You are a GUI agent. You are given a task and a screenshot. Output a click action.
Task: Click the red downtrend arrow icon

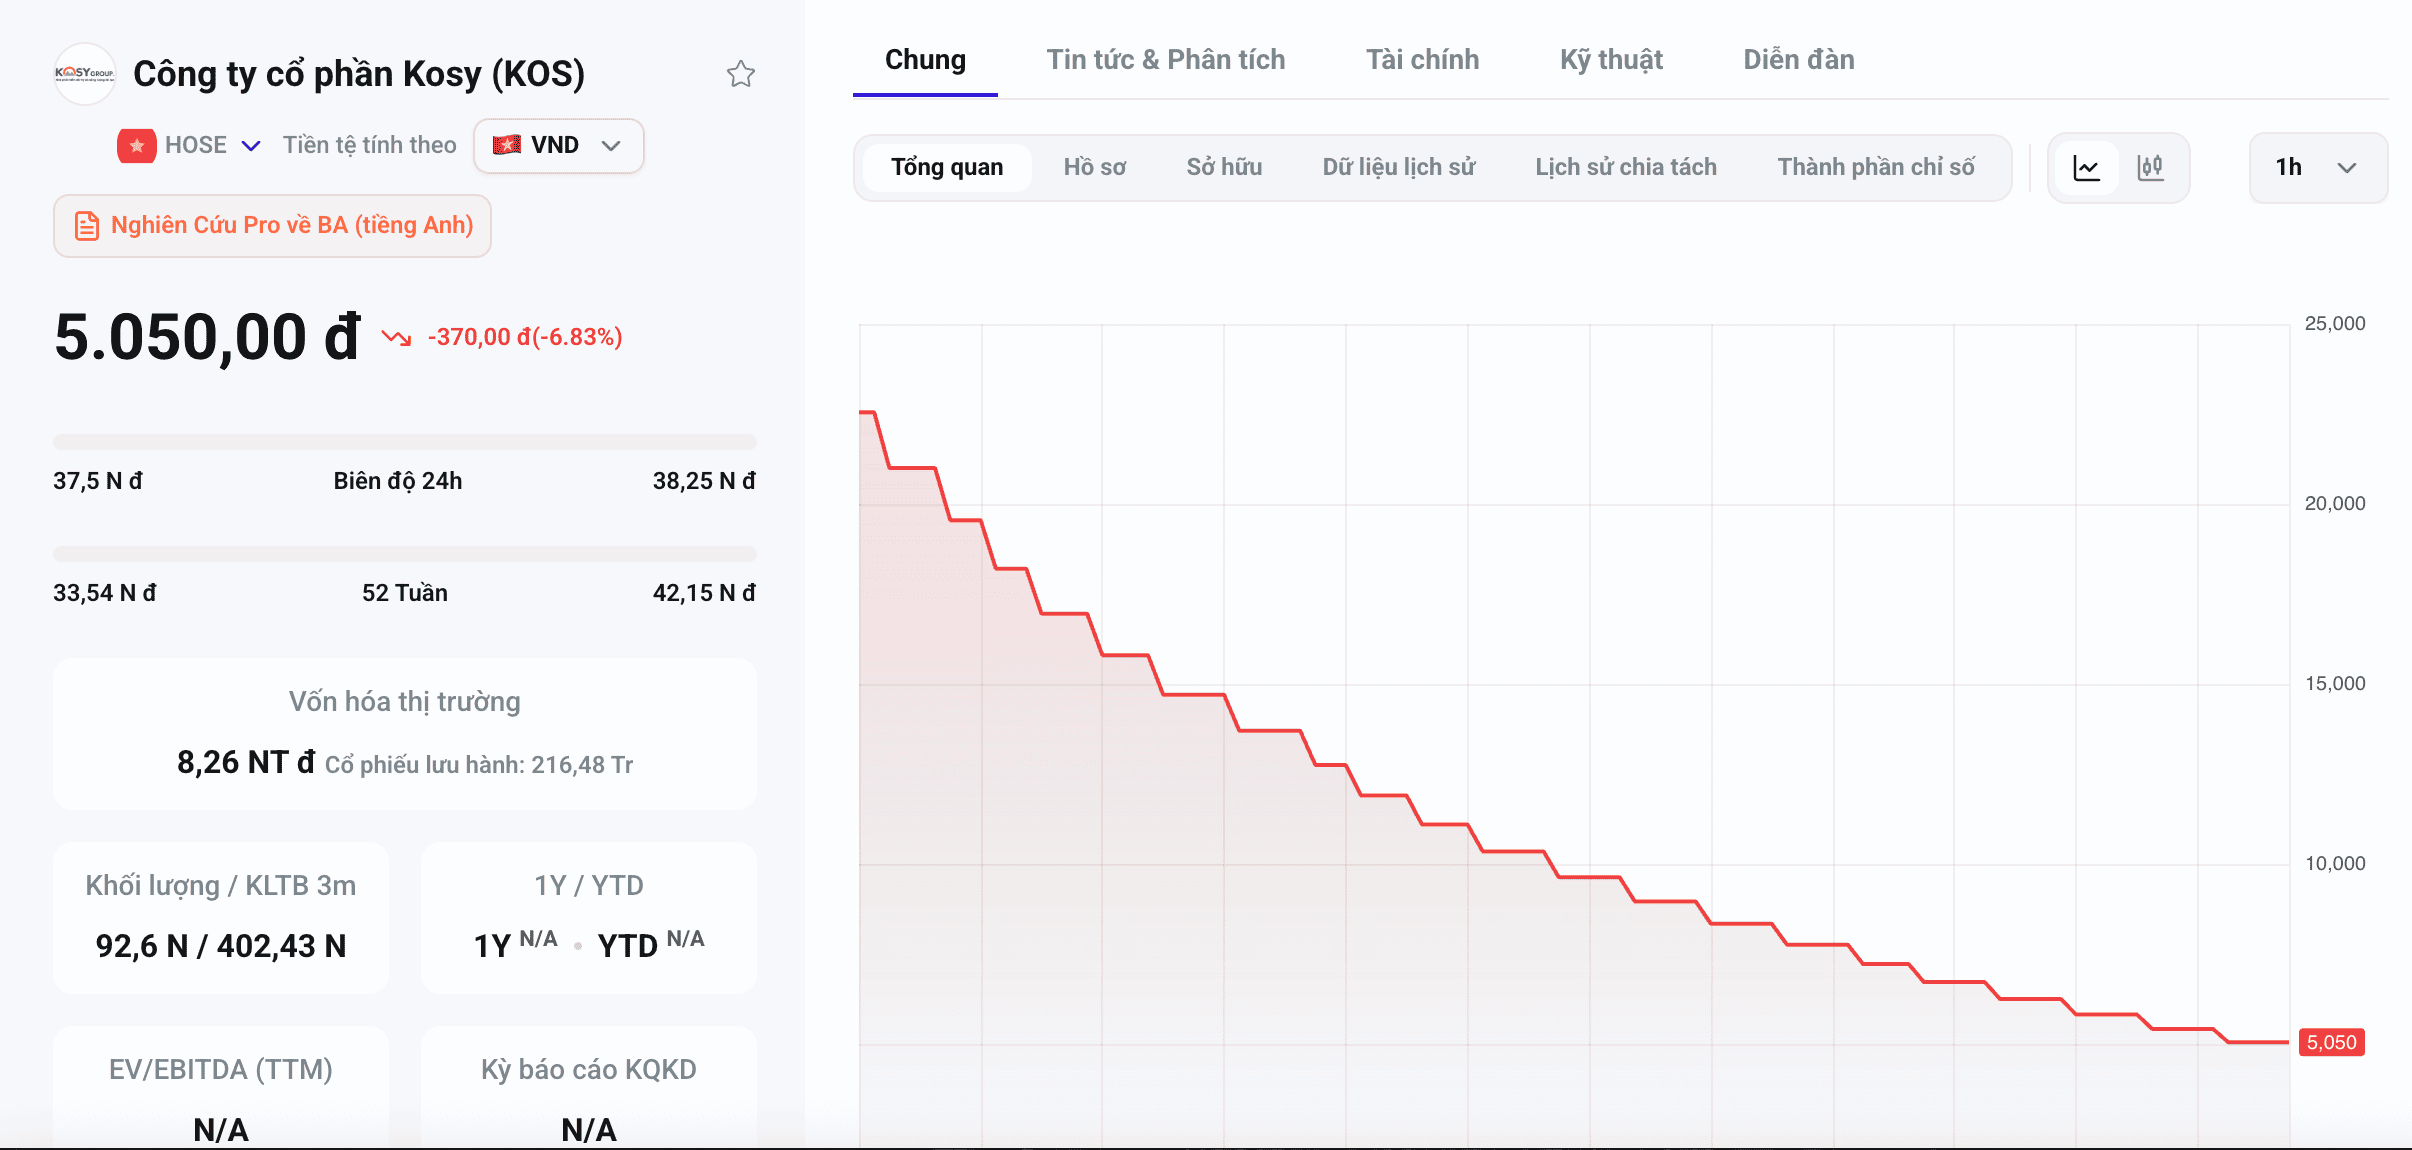[x=396, y=338]
